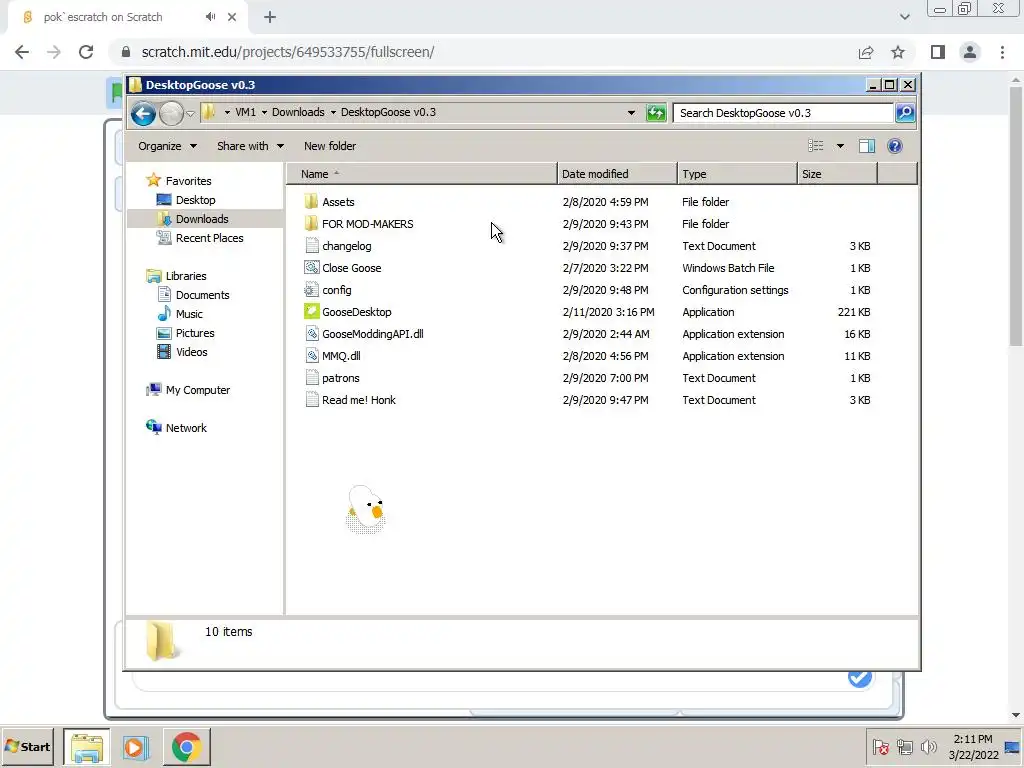
Task: Click the change view icon
Action: pyautogui.click(x=815, y=146)
